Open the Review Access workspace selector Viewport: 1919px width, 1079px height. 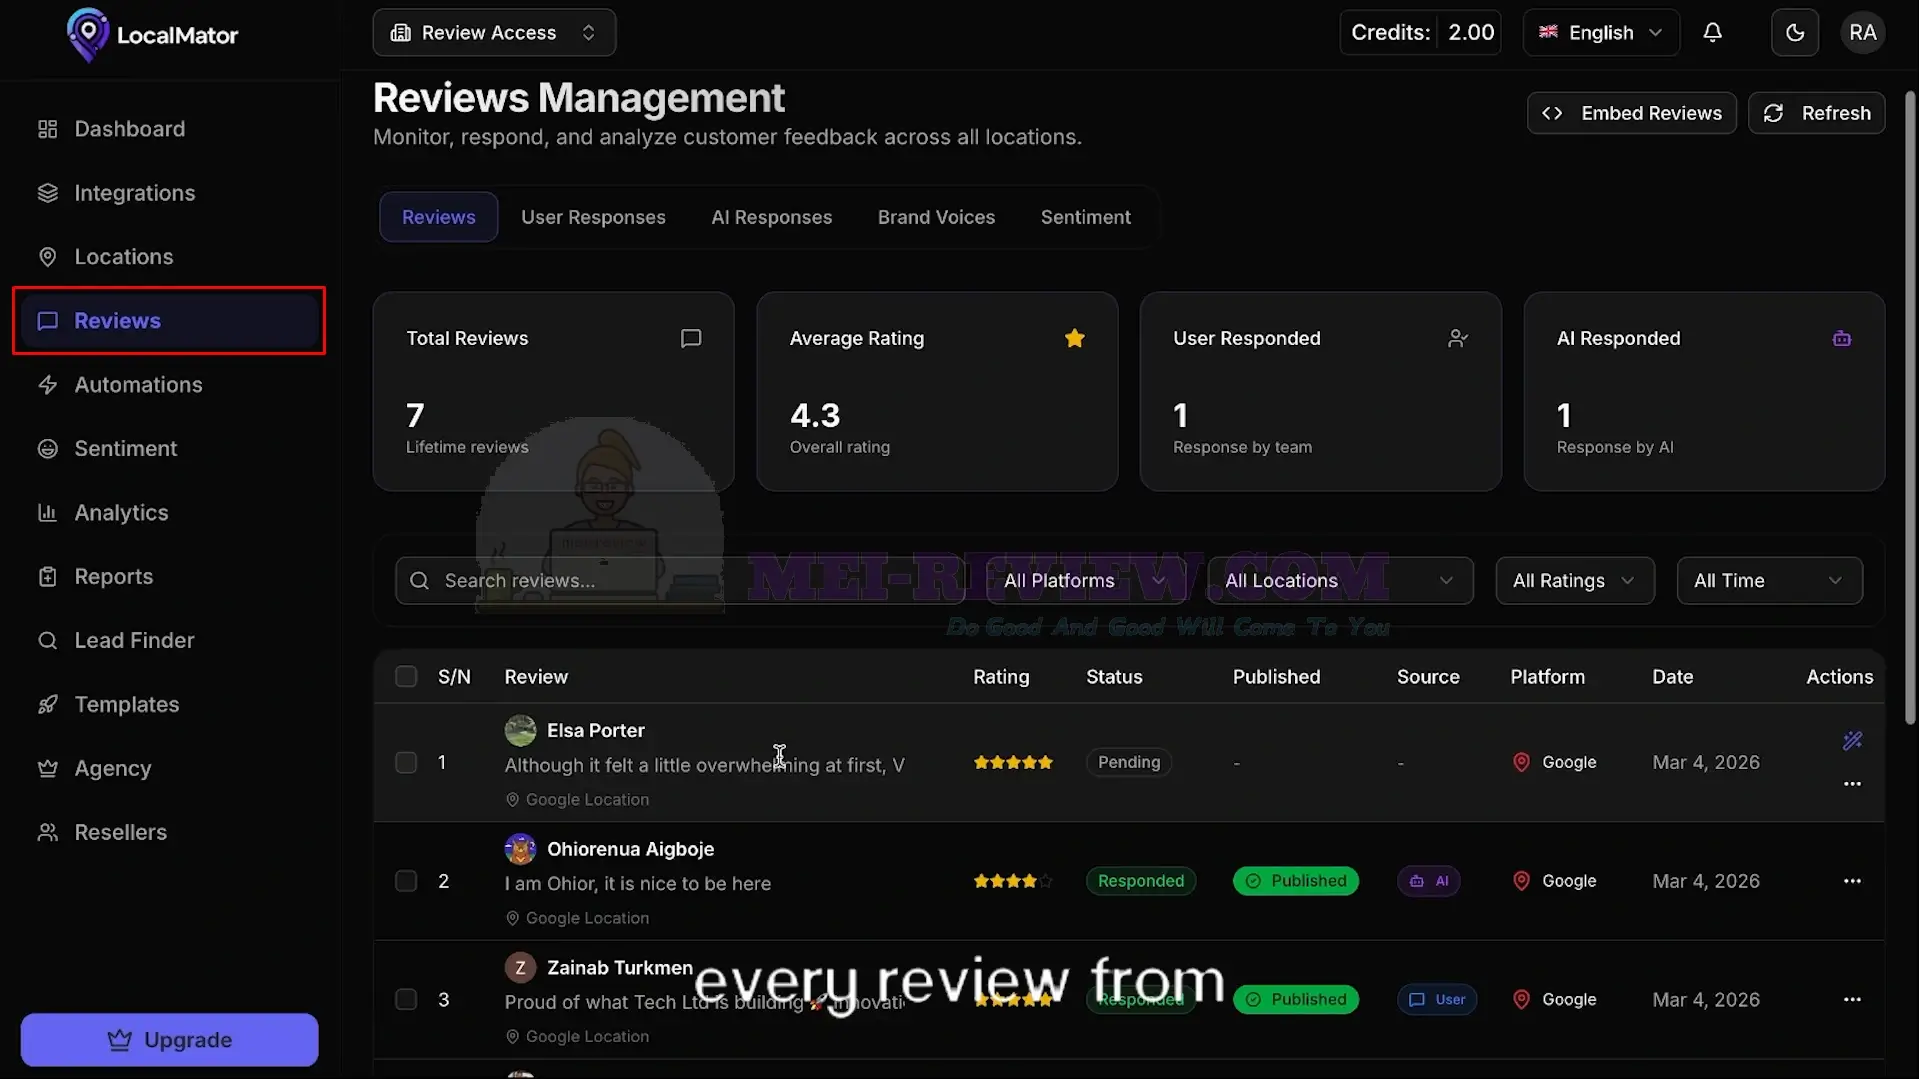tap(494, 33)
